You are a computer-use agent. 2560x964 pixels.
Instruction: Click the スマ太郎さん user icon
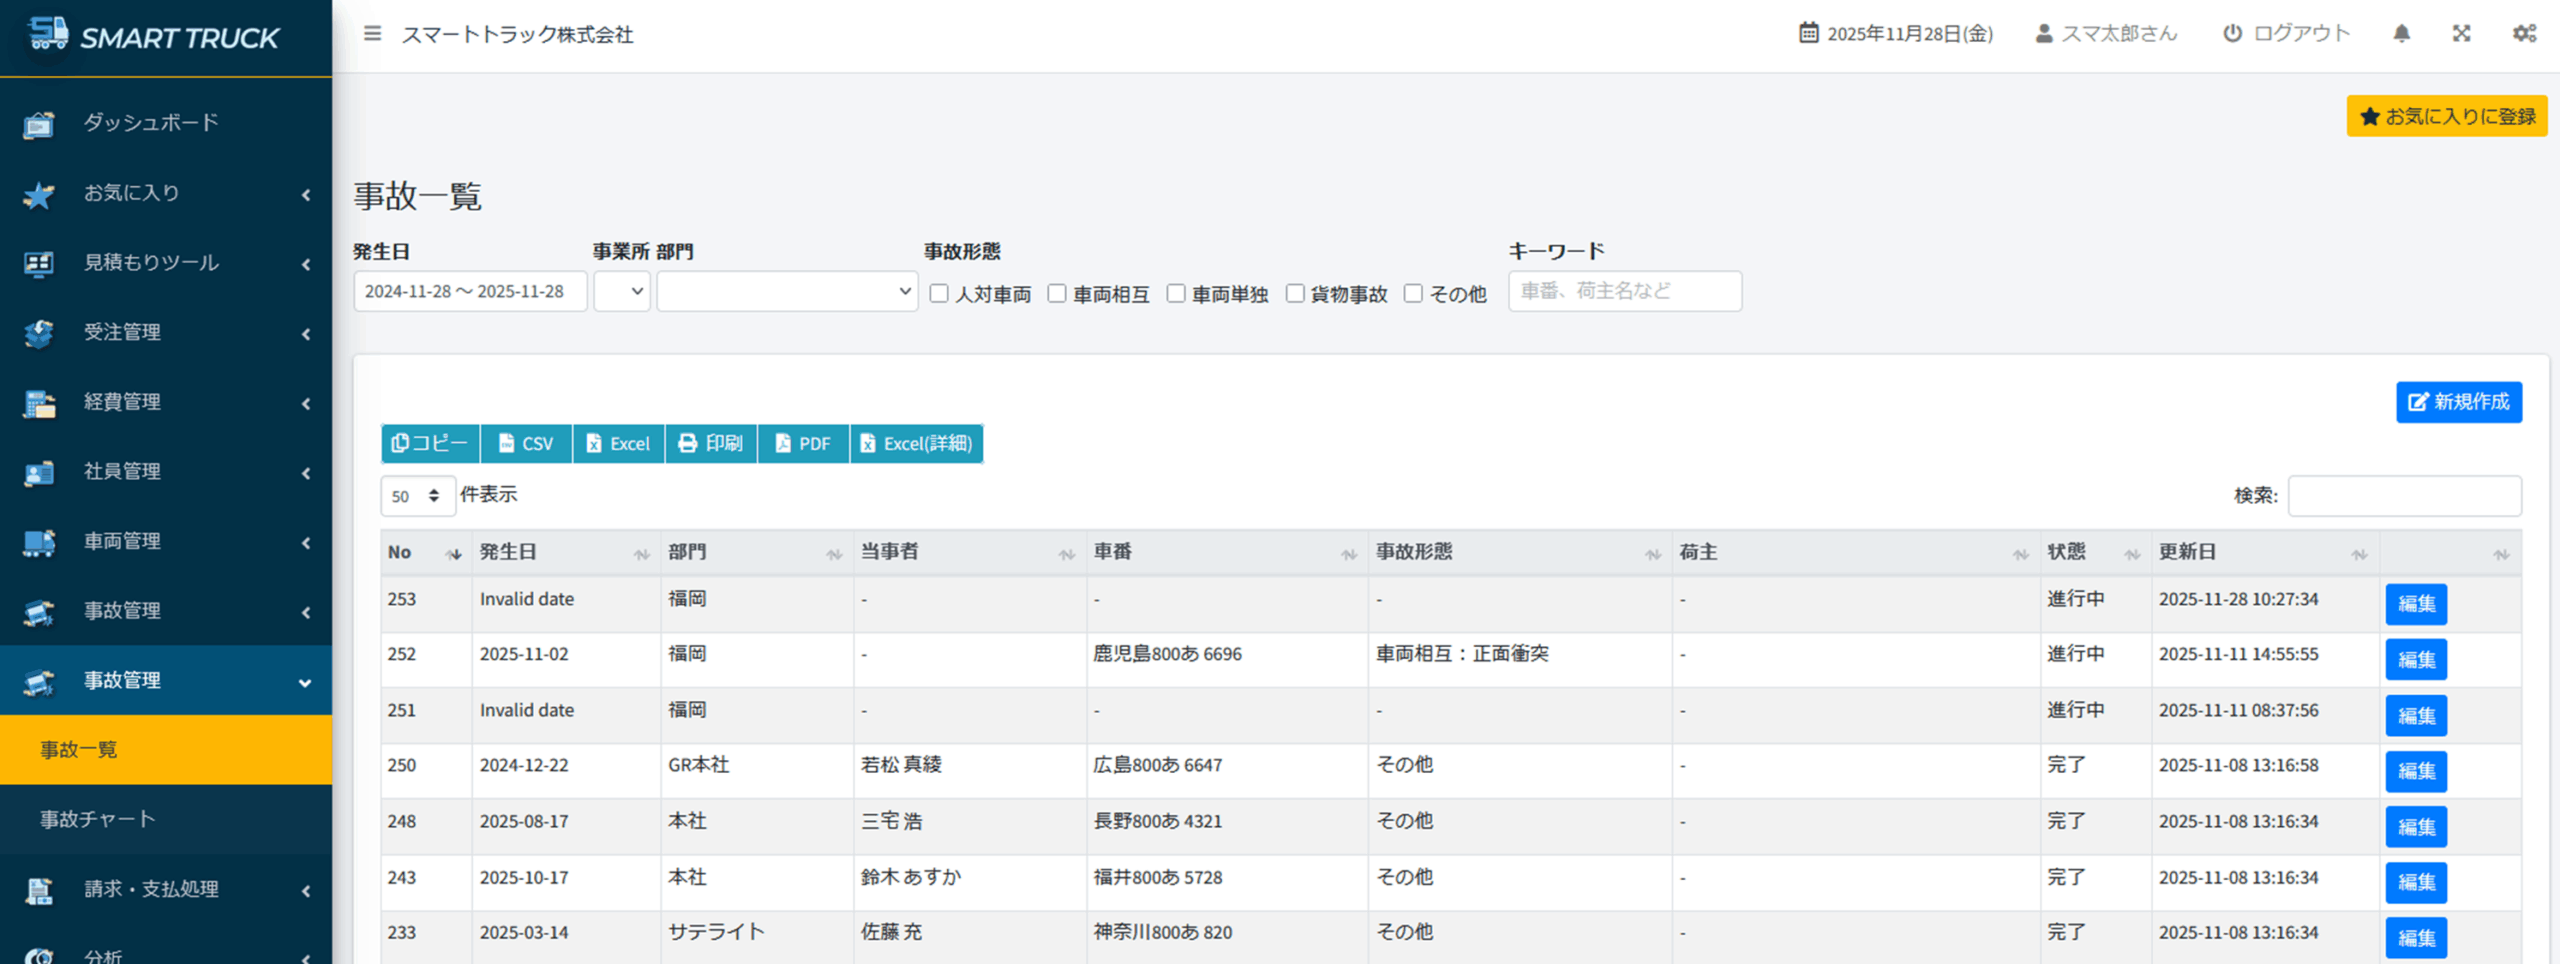2044,34
